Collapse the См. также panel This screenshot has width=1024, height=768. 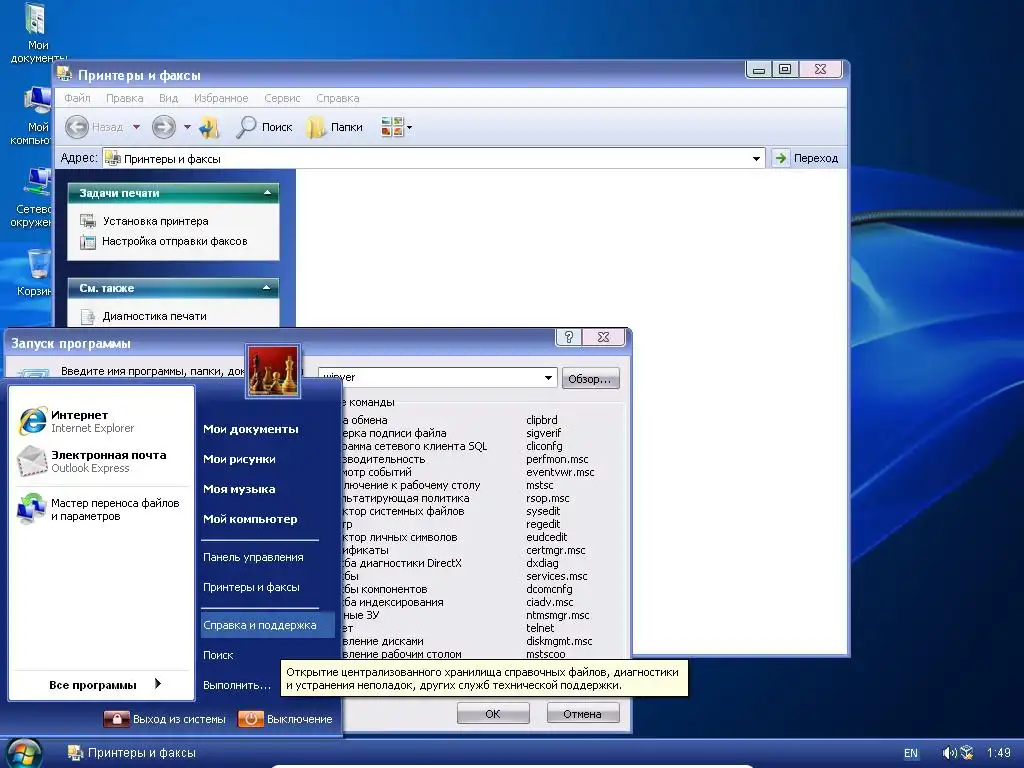266,287
